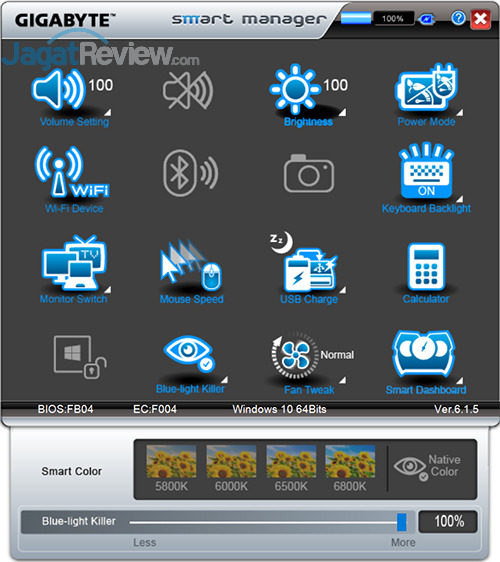Toggle the Wi-Fi Device icon
The image size is (500, 562).
[72, 172]
